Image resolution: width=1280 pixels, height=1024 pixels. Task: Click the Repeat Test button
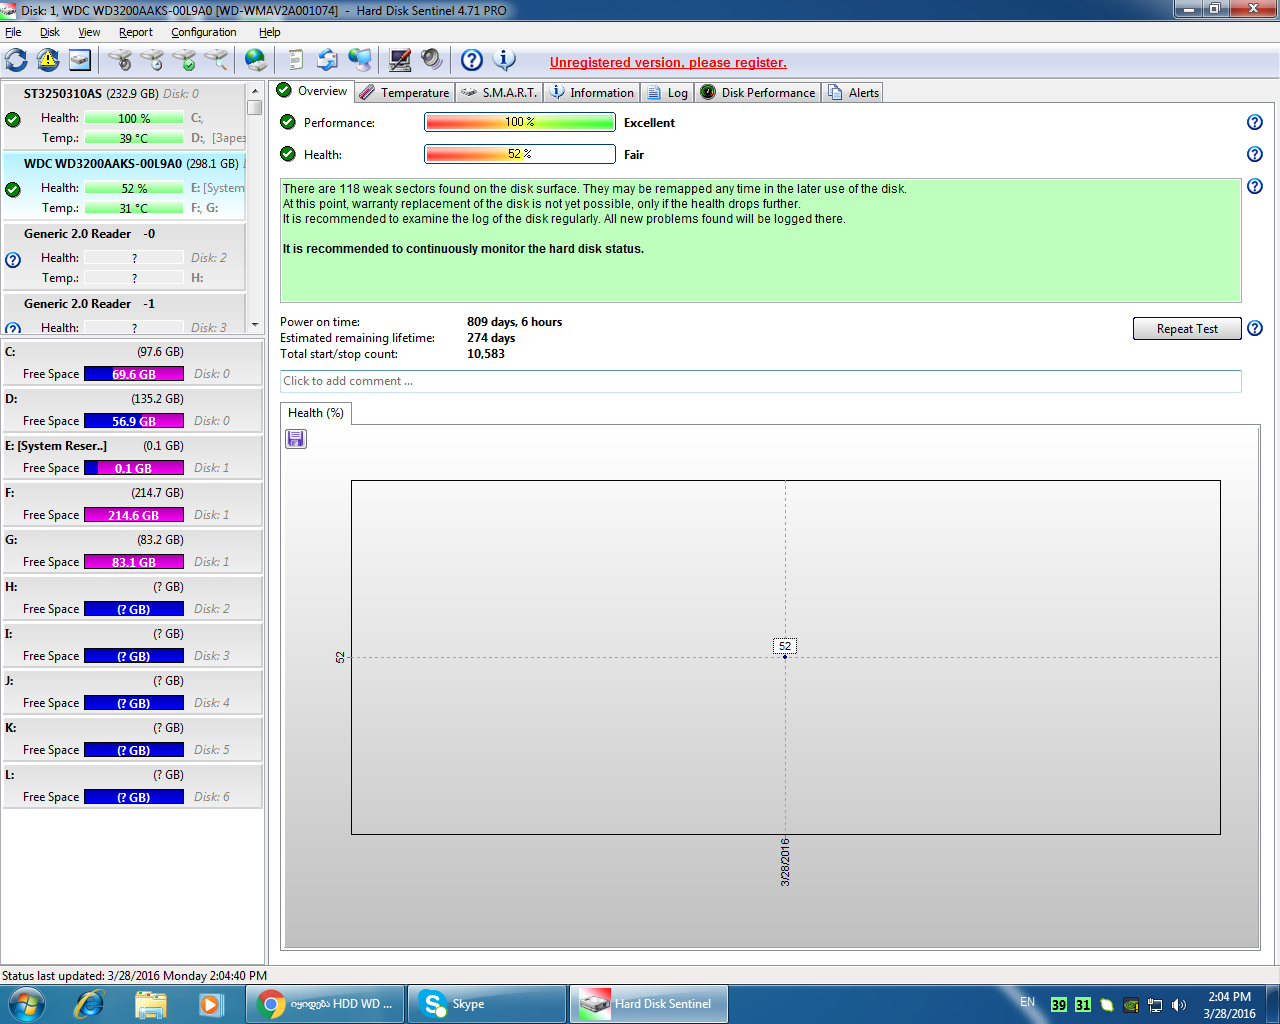coord(1187,328)
